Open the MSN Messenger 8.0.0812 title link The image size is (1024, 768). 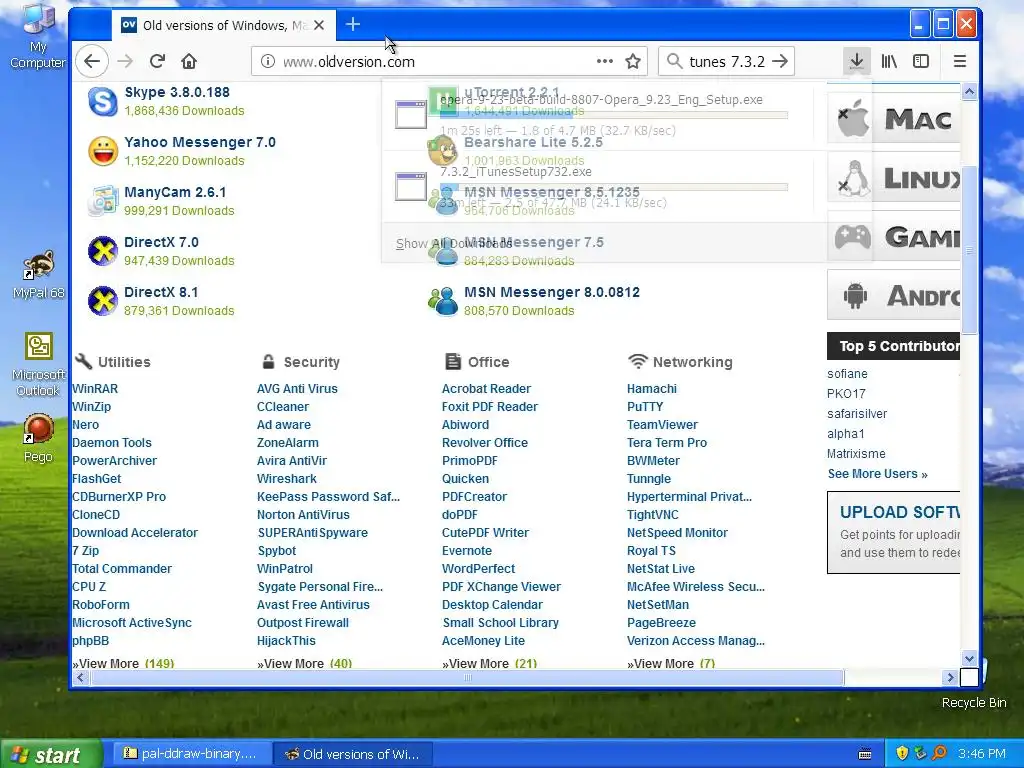552,292
